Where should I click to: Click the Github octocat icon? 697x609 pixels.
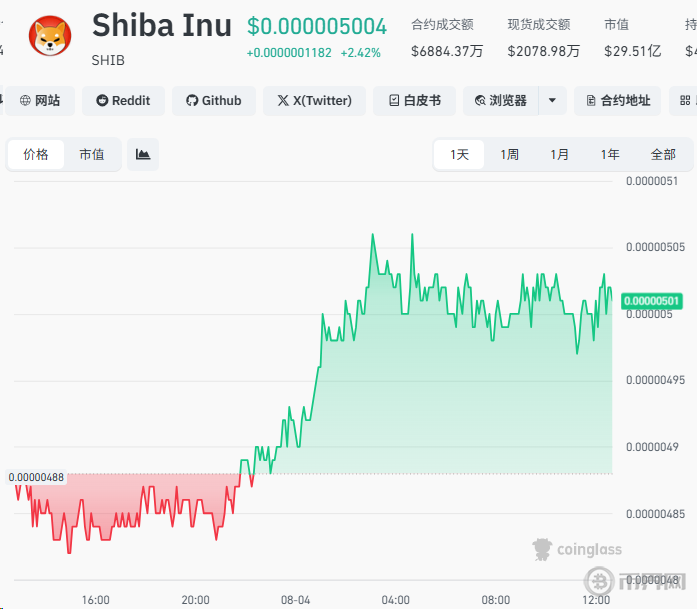[192, 100]
